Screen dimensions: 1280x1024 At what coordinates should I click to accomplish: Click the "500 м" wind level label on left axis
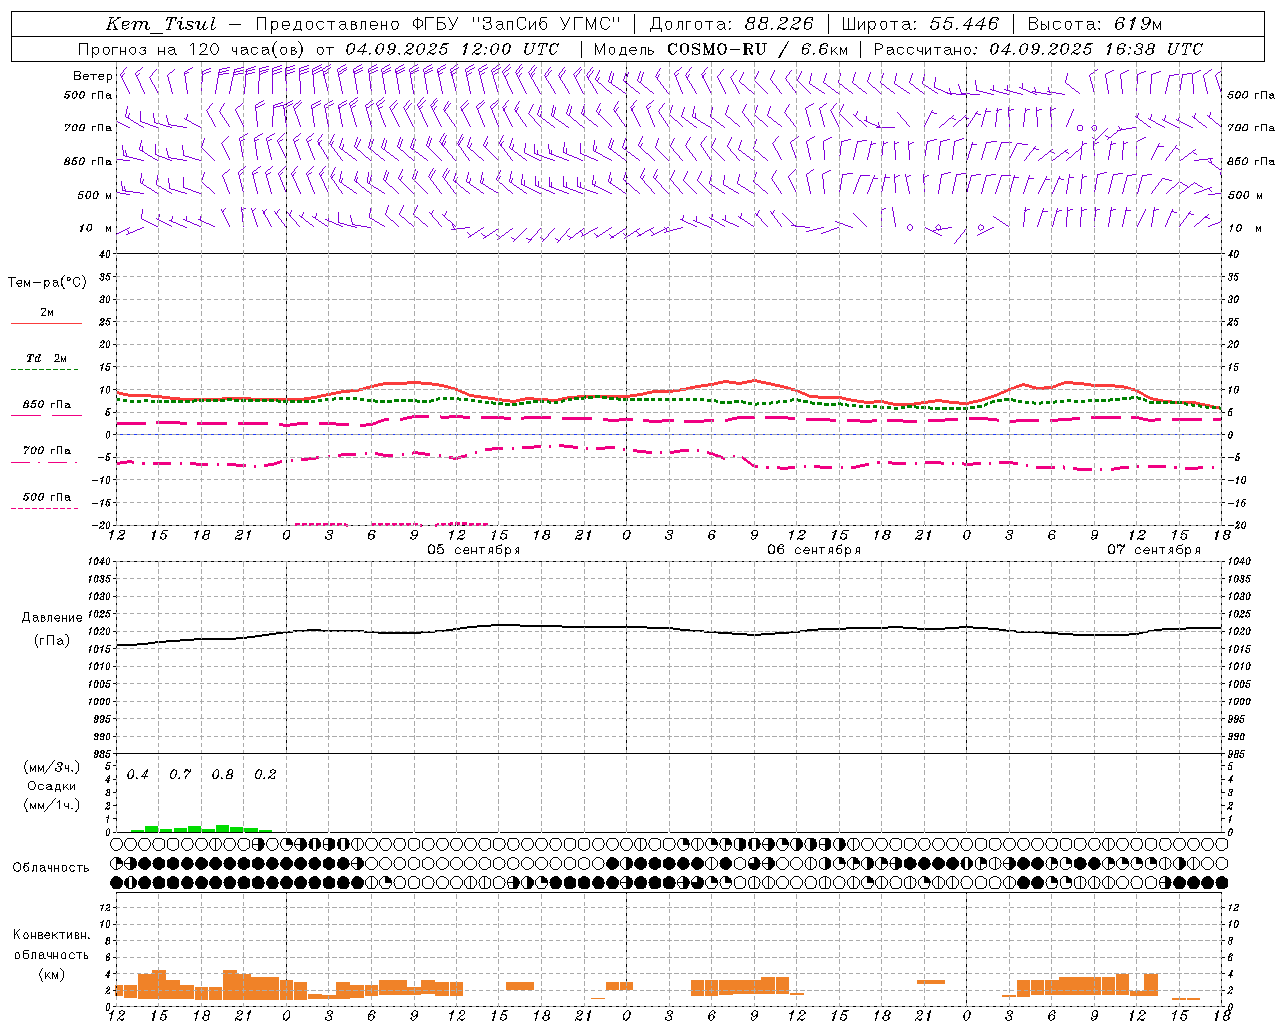[x=95, y=195]
